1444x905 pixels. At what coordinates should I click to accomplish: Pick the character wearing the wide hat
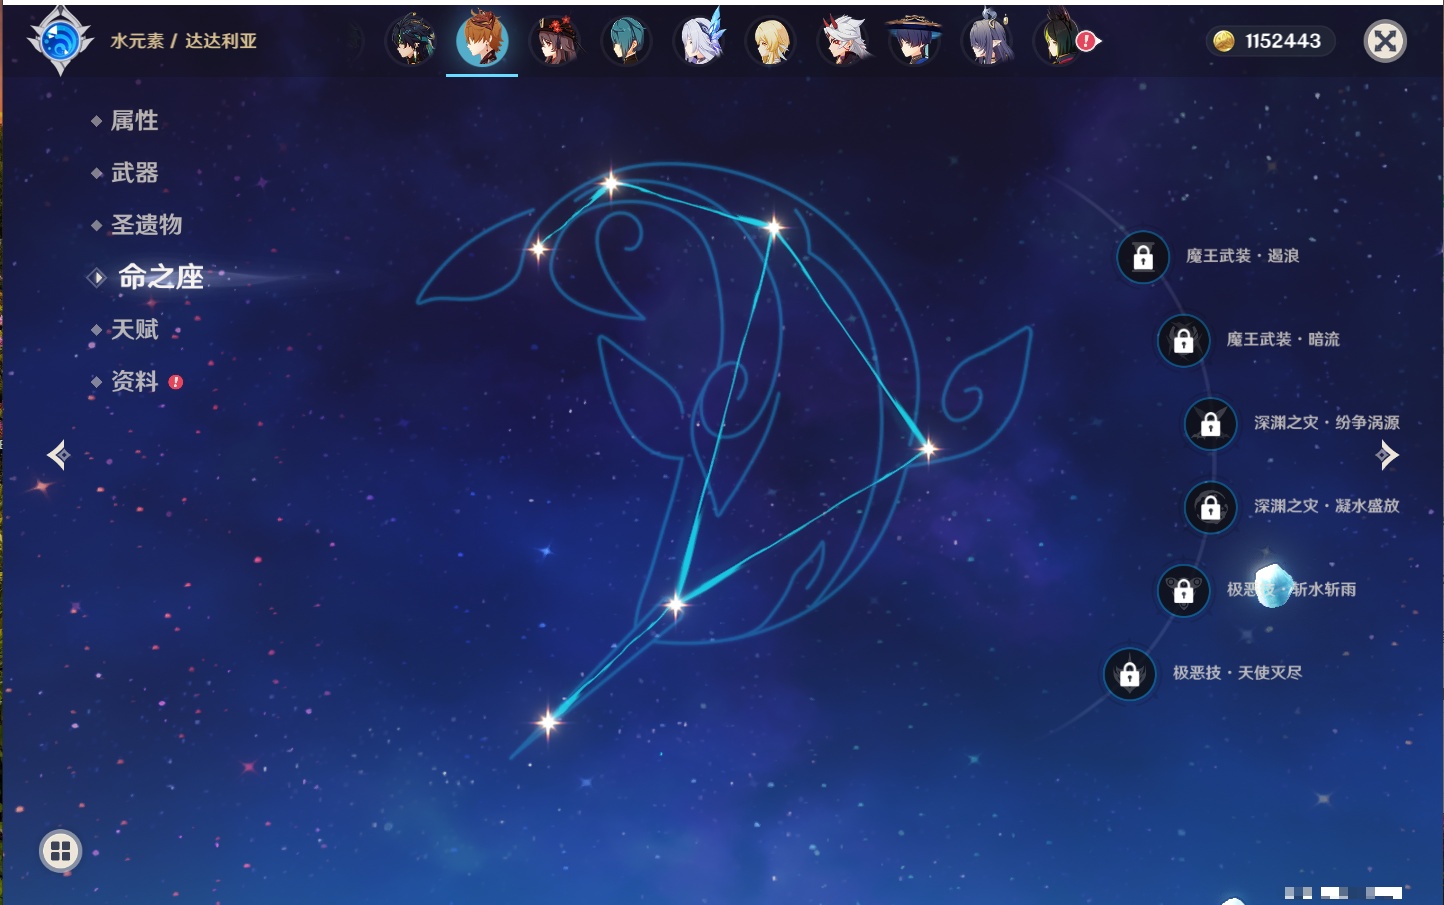914,41
